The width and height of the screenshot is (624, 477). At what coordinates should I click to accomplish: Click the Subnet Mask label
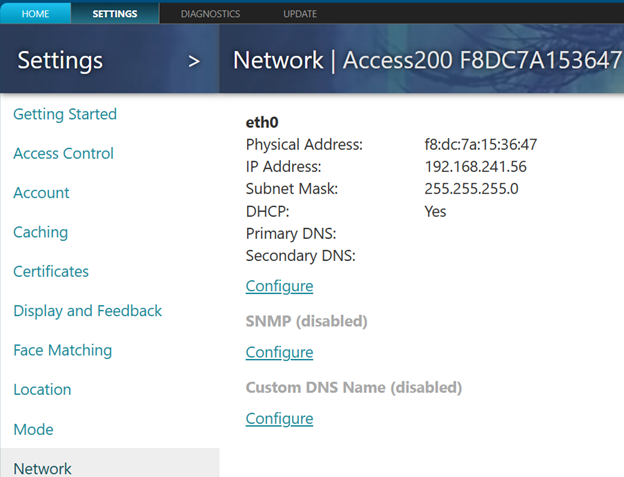click(292, 189)
